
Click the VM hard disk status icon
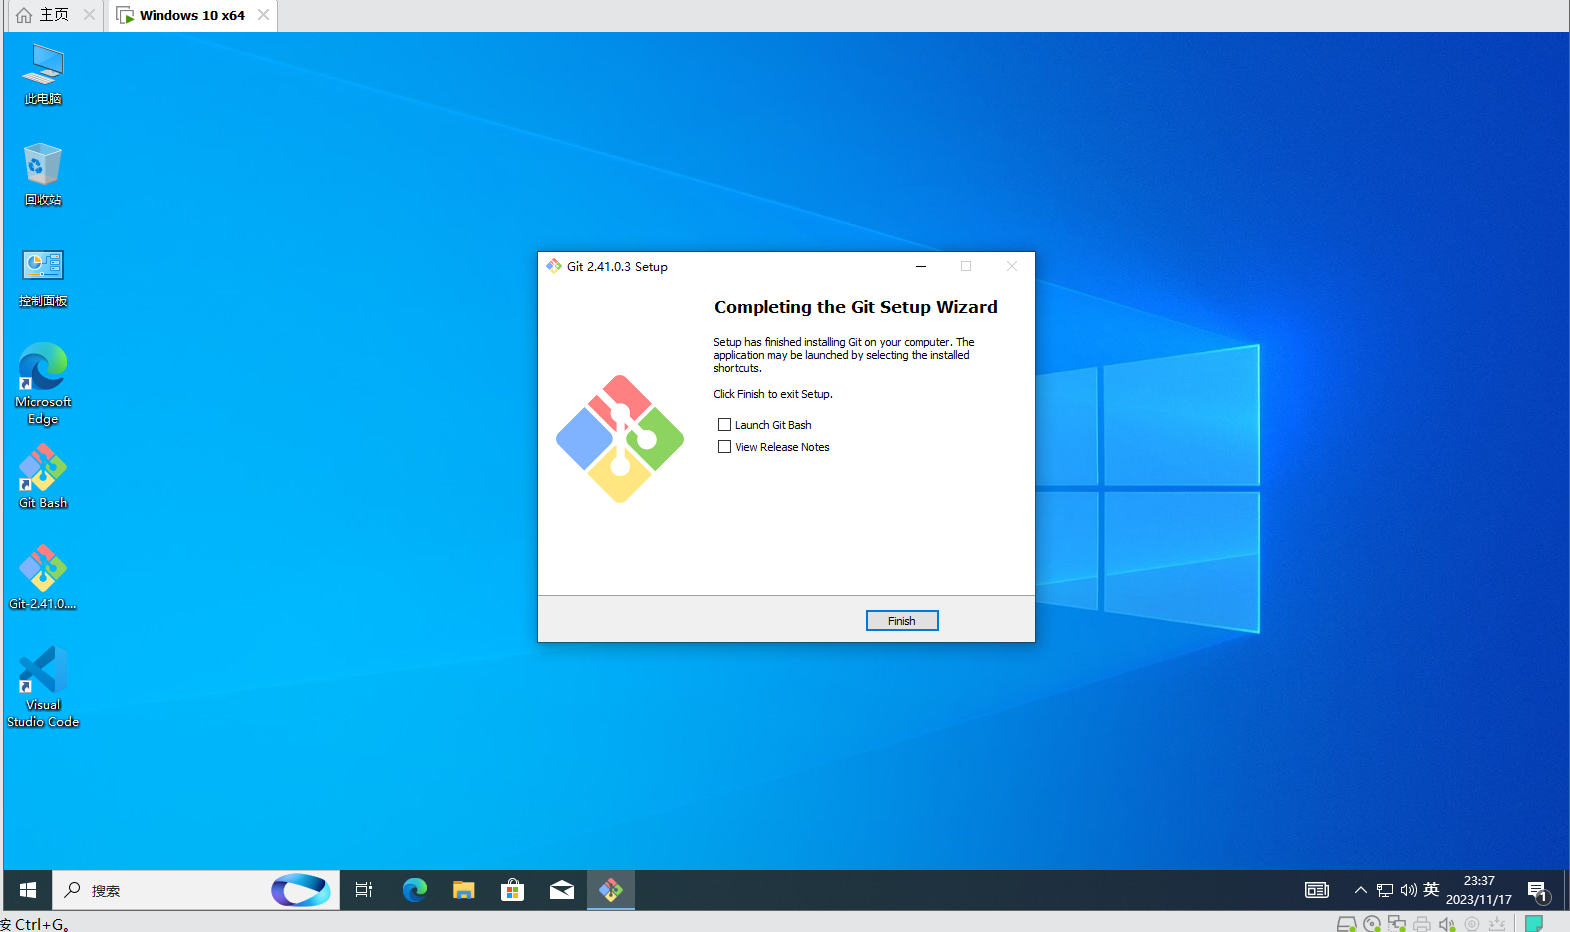(1347, 924)
